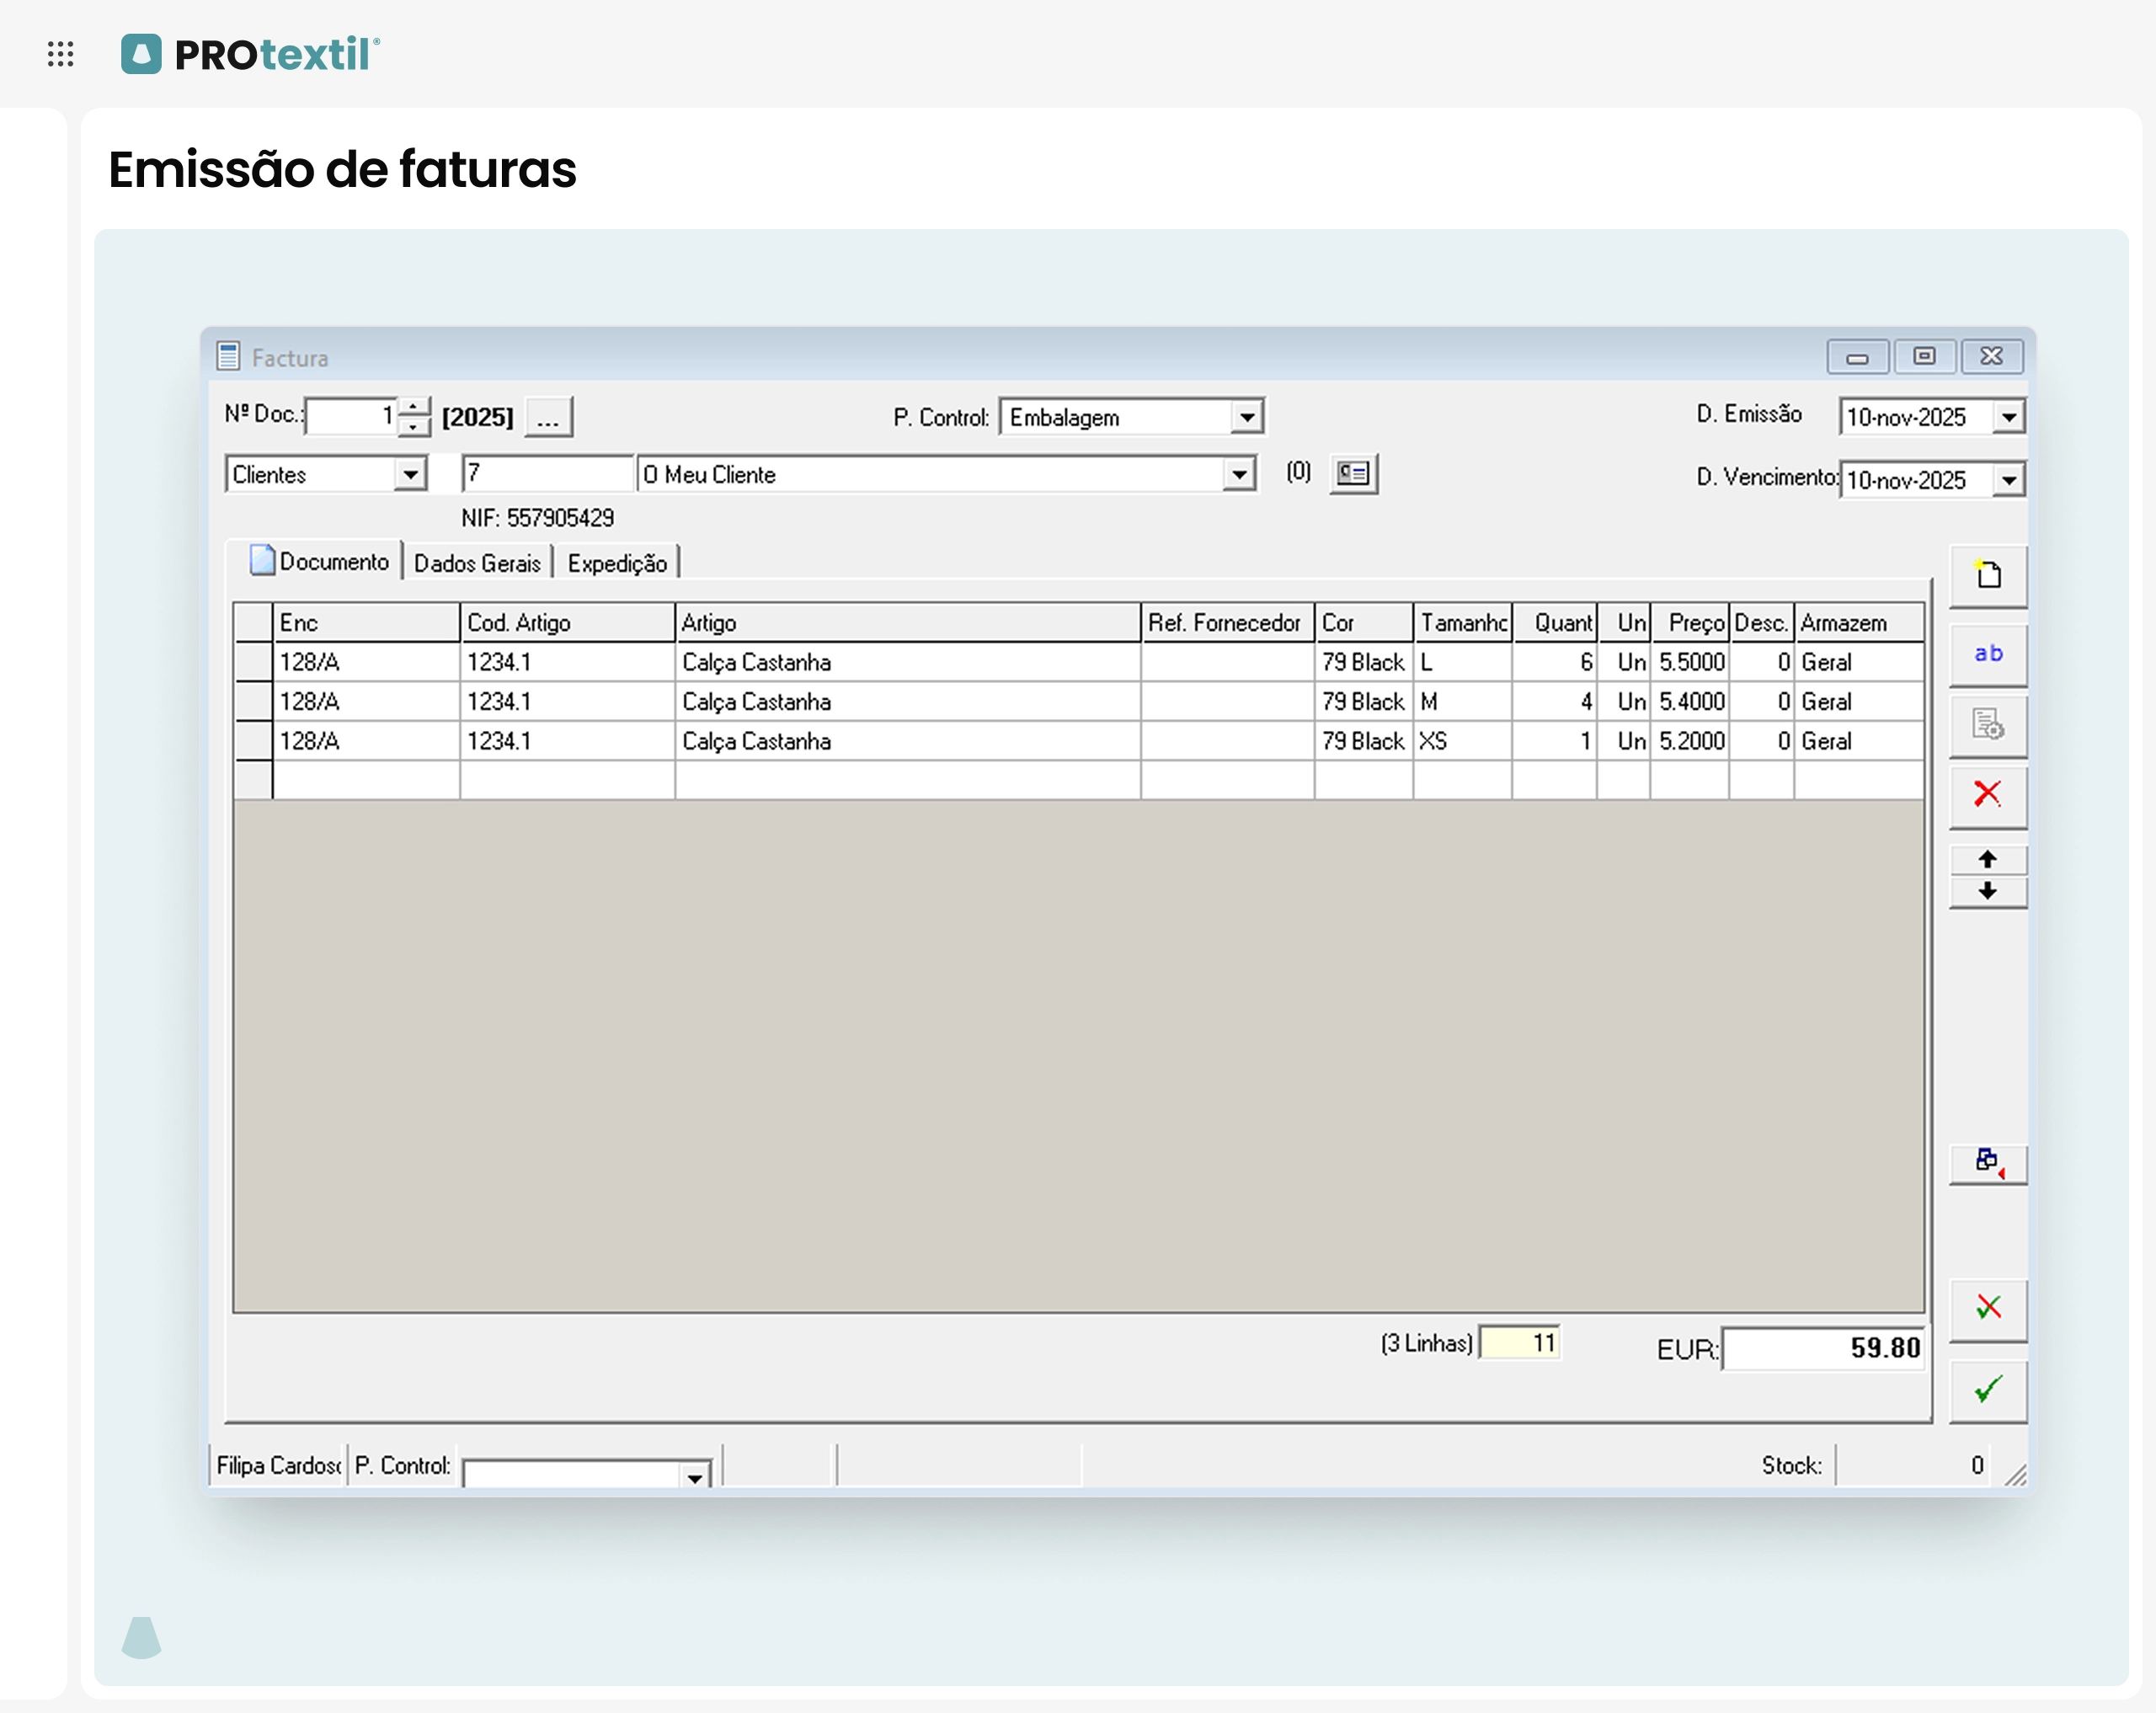Switch to the Expedição tab

click(x=616, y=564)
